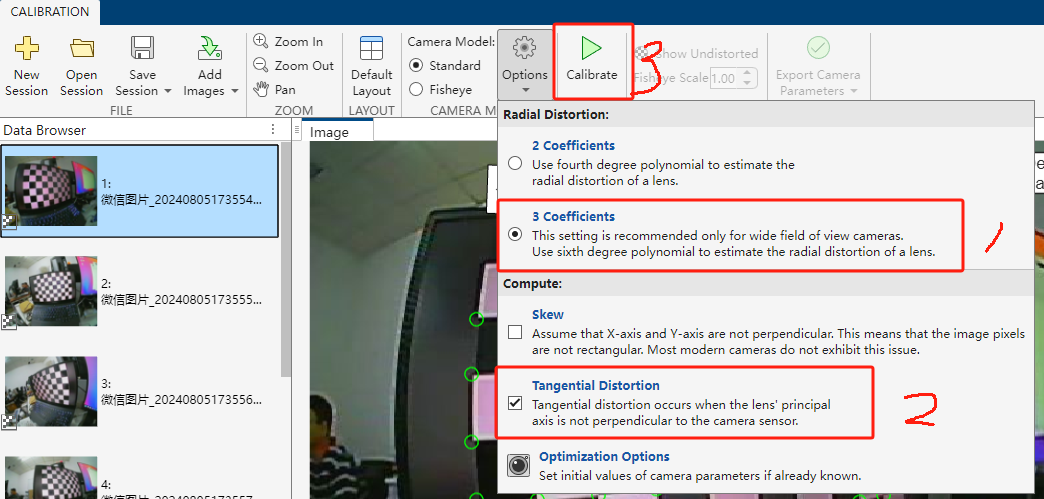Select the Standard camera model
Image resolution: width=1044 pixels, height=499 pixels.
click(416, 65)
